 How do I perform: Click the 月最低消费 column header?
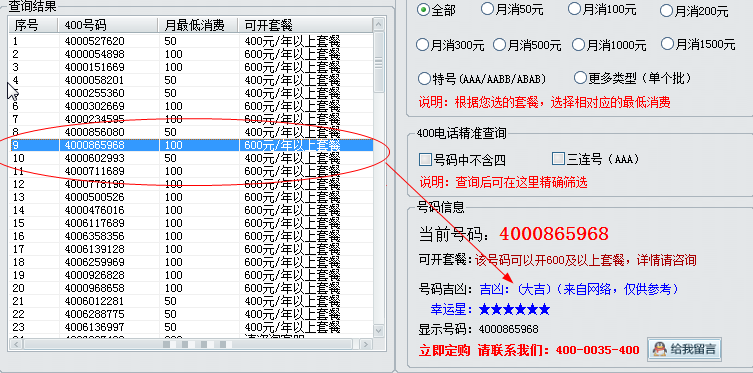tap(198, 25)
